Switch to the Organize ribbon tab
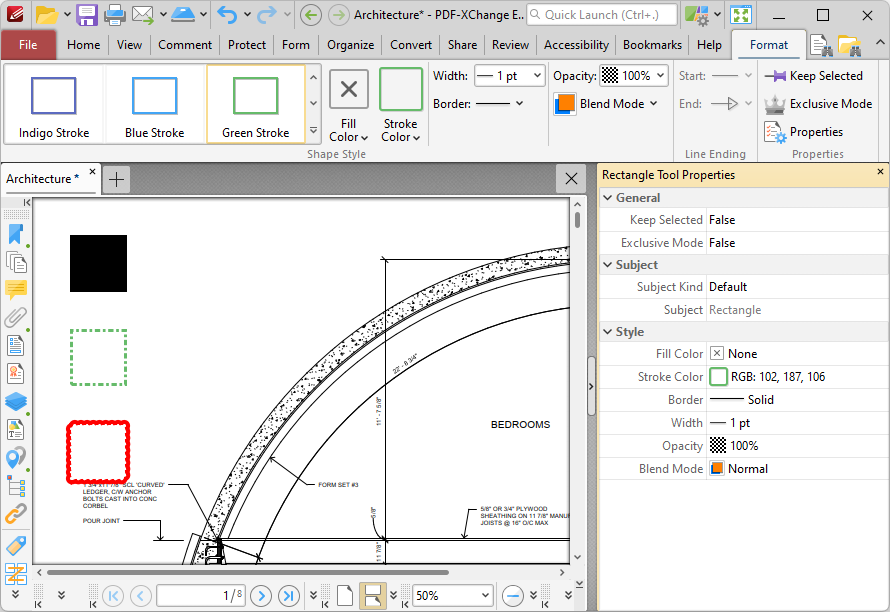Screen dimensions: 890x612 pyautogui.click(x=350, y=44)
